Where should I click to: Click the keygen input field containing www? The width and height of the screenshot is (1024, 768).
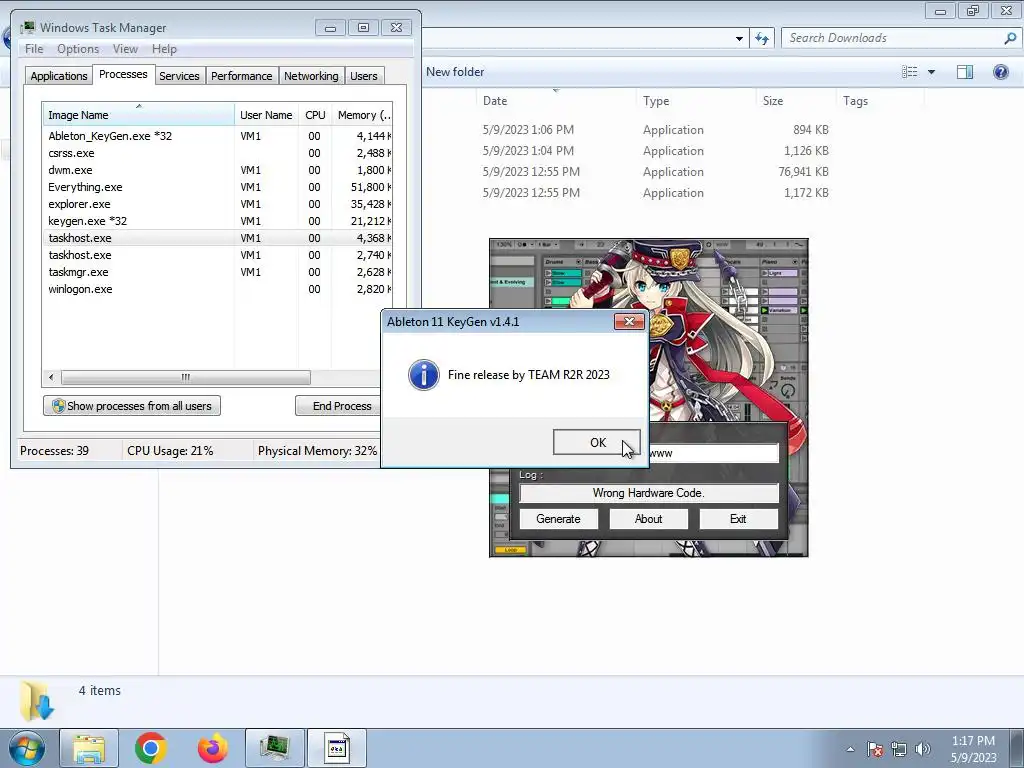pos(713,453)
